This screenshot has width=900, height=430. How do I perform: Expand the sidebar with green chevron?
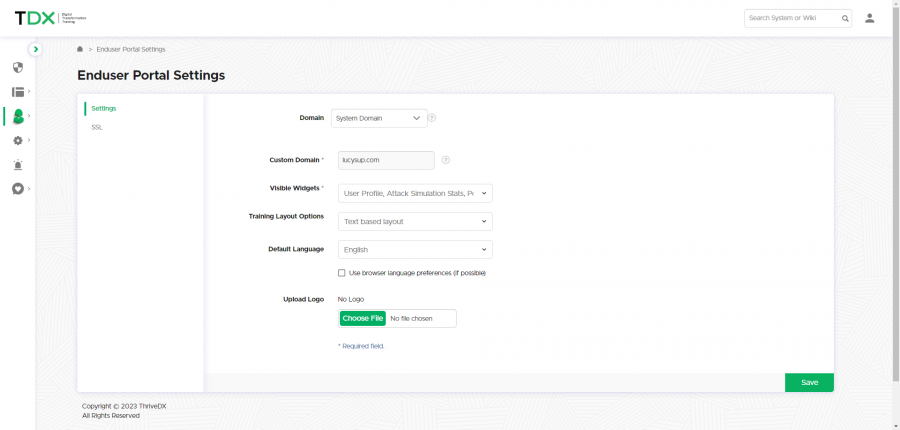pos(36,49)
